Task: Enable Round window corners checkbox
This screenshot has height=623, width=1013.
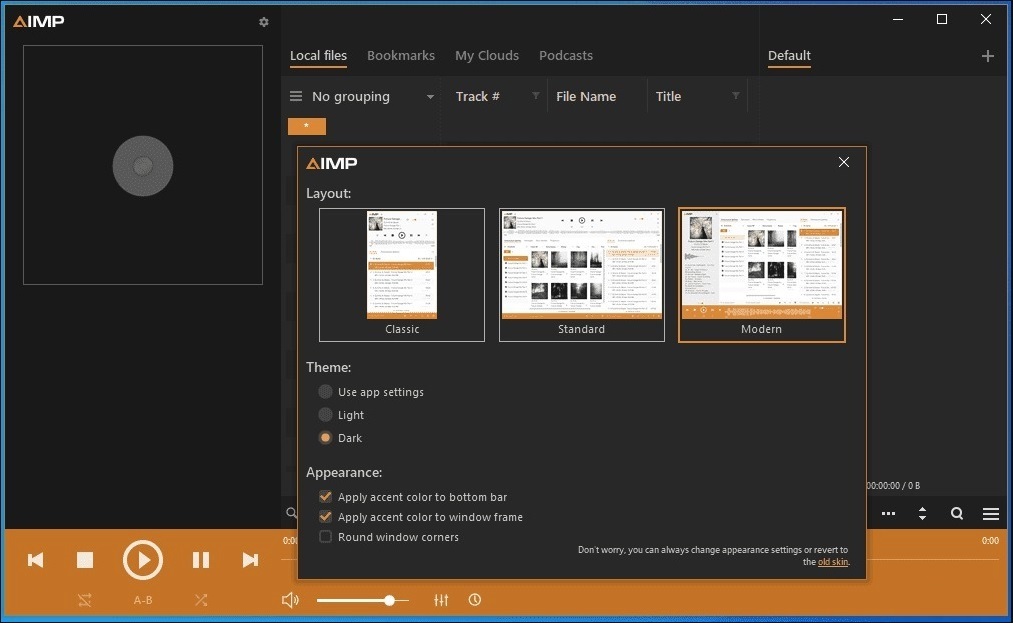Action: [325, 537]
